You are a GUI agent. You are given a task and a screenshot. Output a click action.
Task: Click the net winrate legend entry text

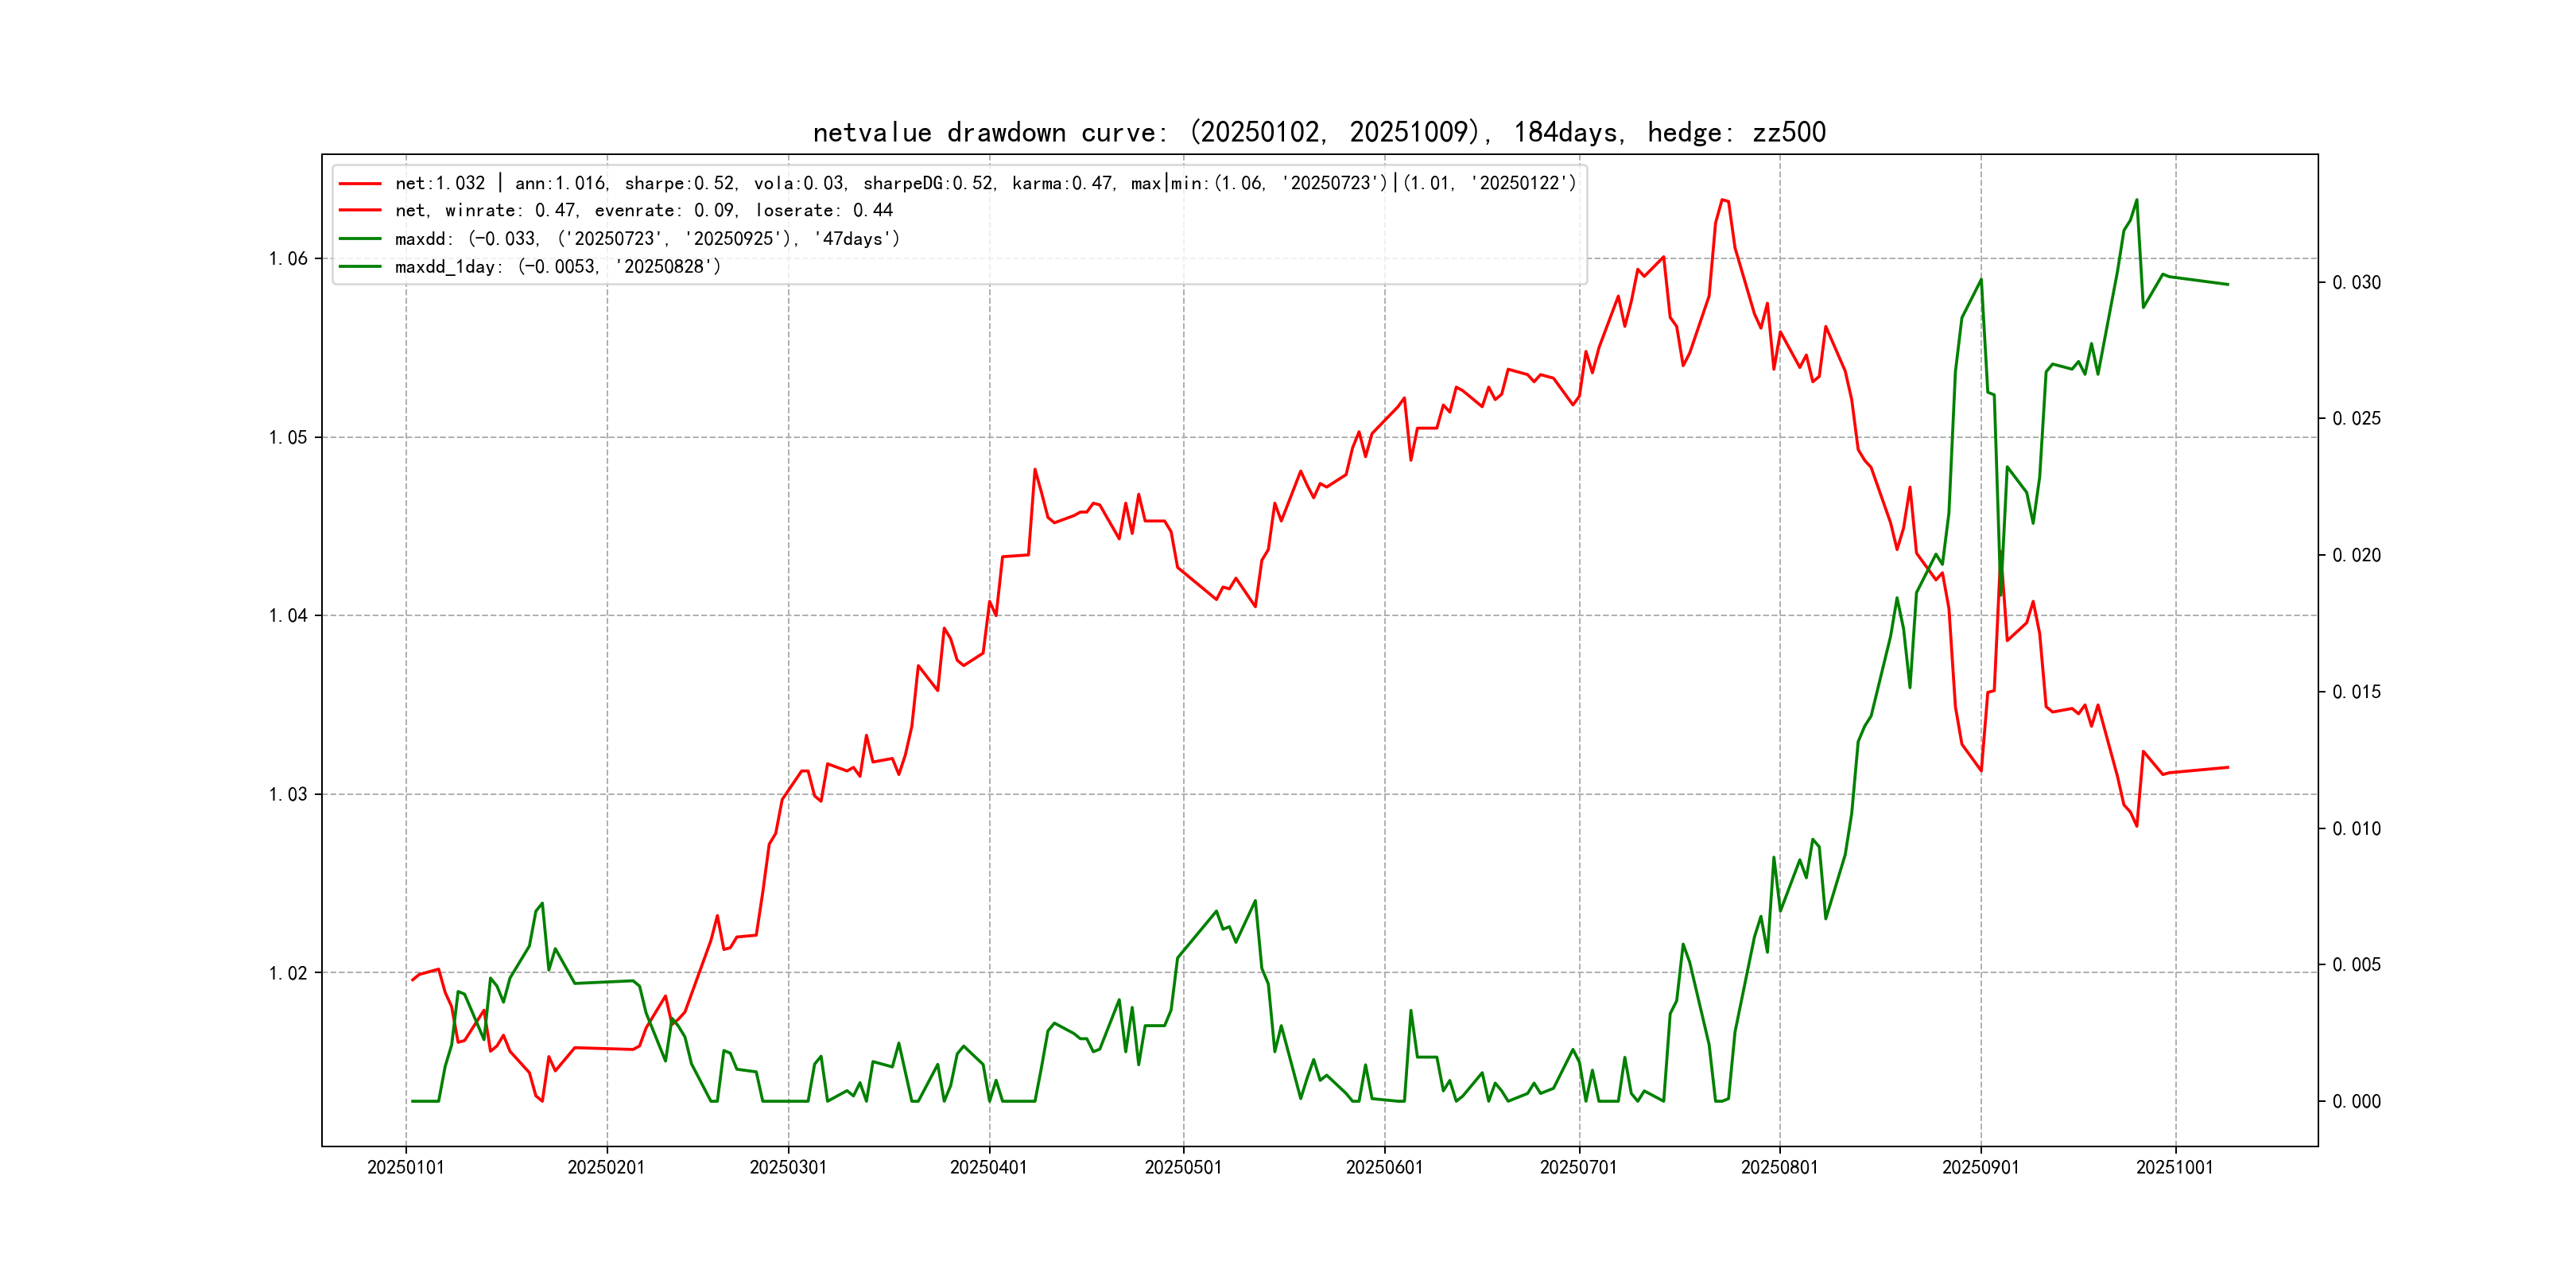click(643, 211)
